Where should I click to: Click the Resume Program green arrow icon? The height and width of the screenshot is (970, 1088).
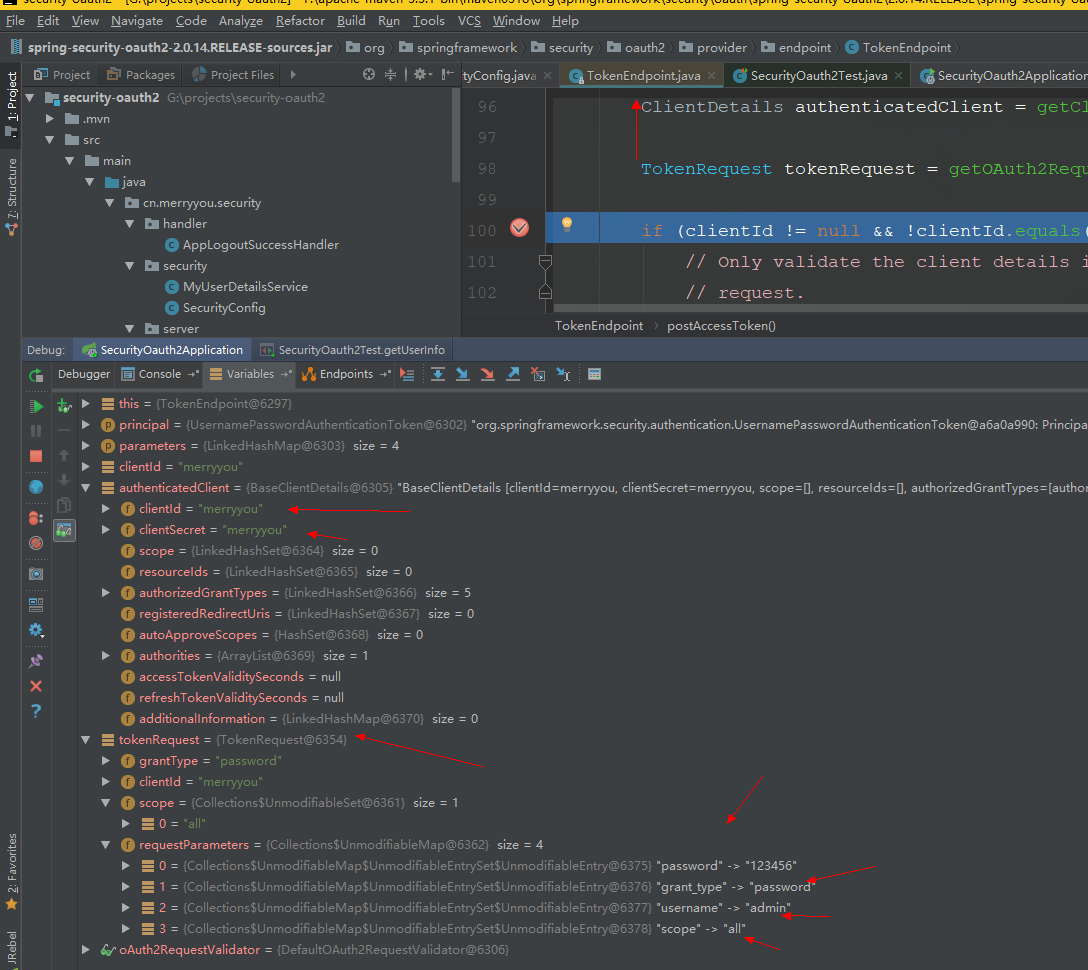click(36, 409)
